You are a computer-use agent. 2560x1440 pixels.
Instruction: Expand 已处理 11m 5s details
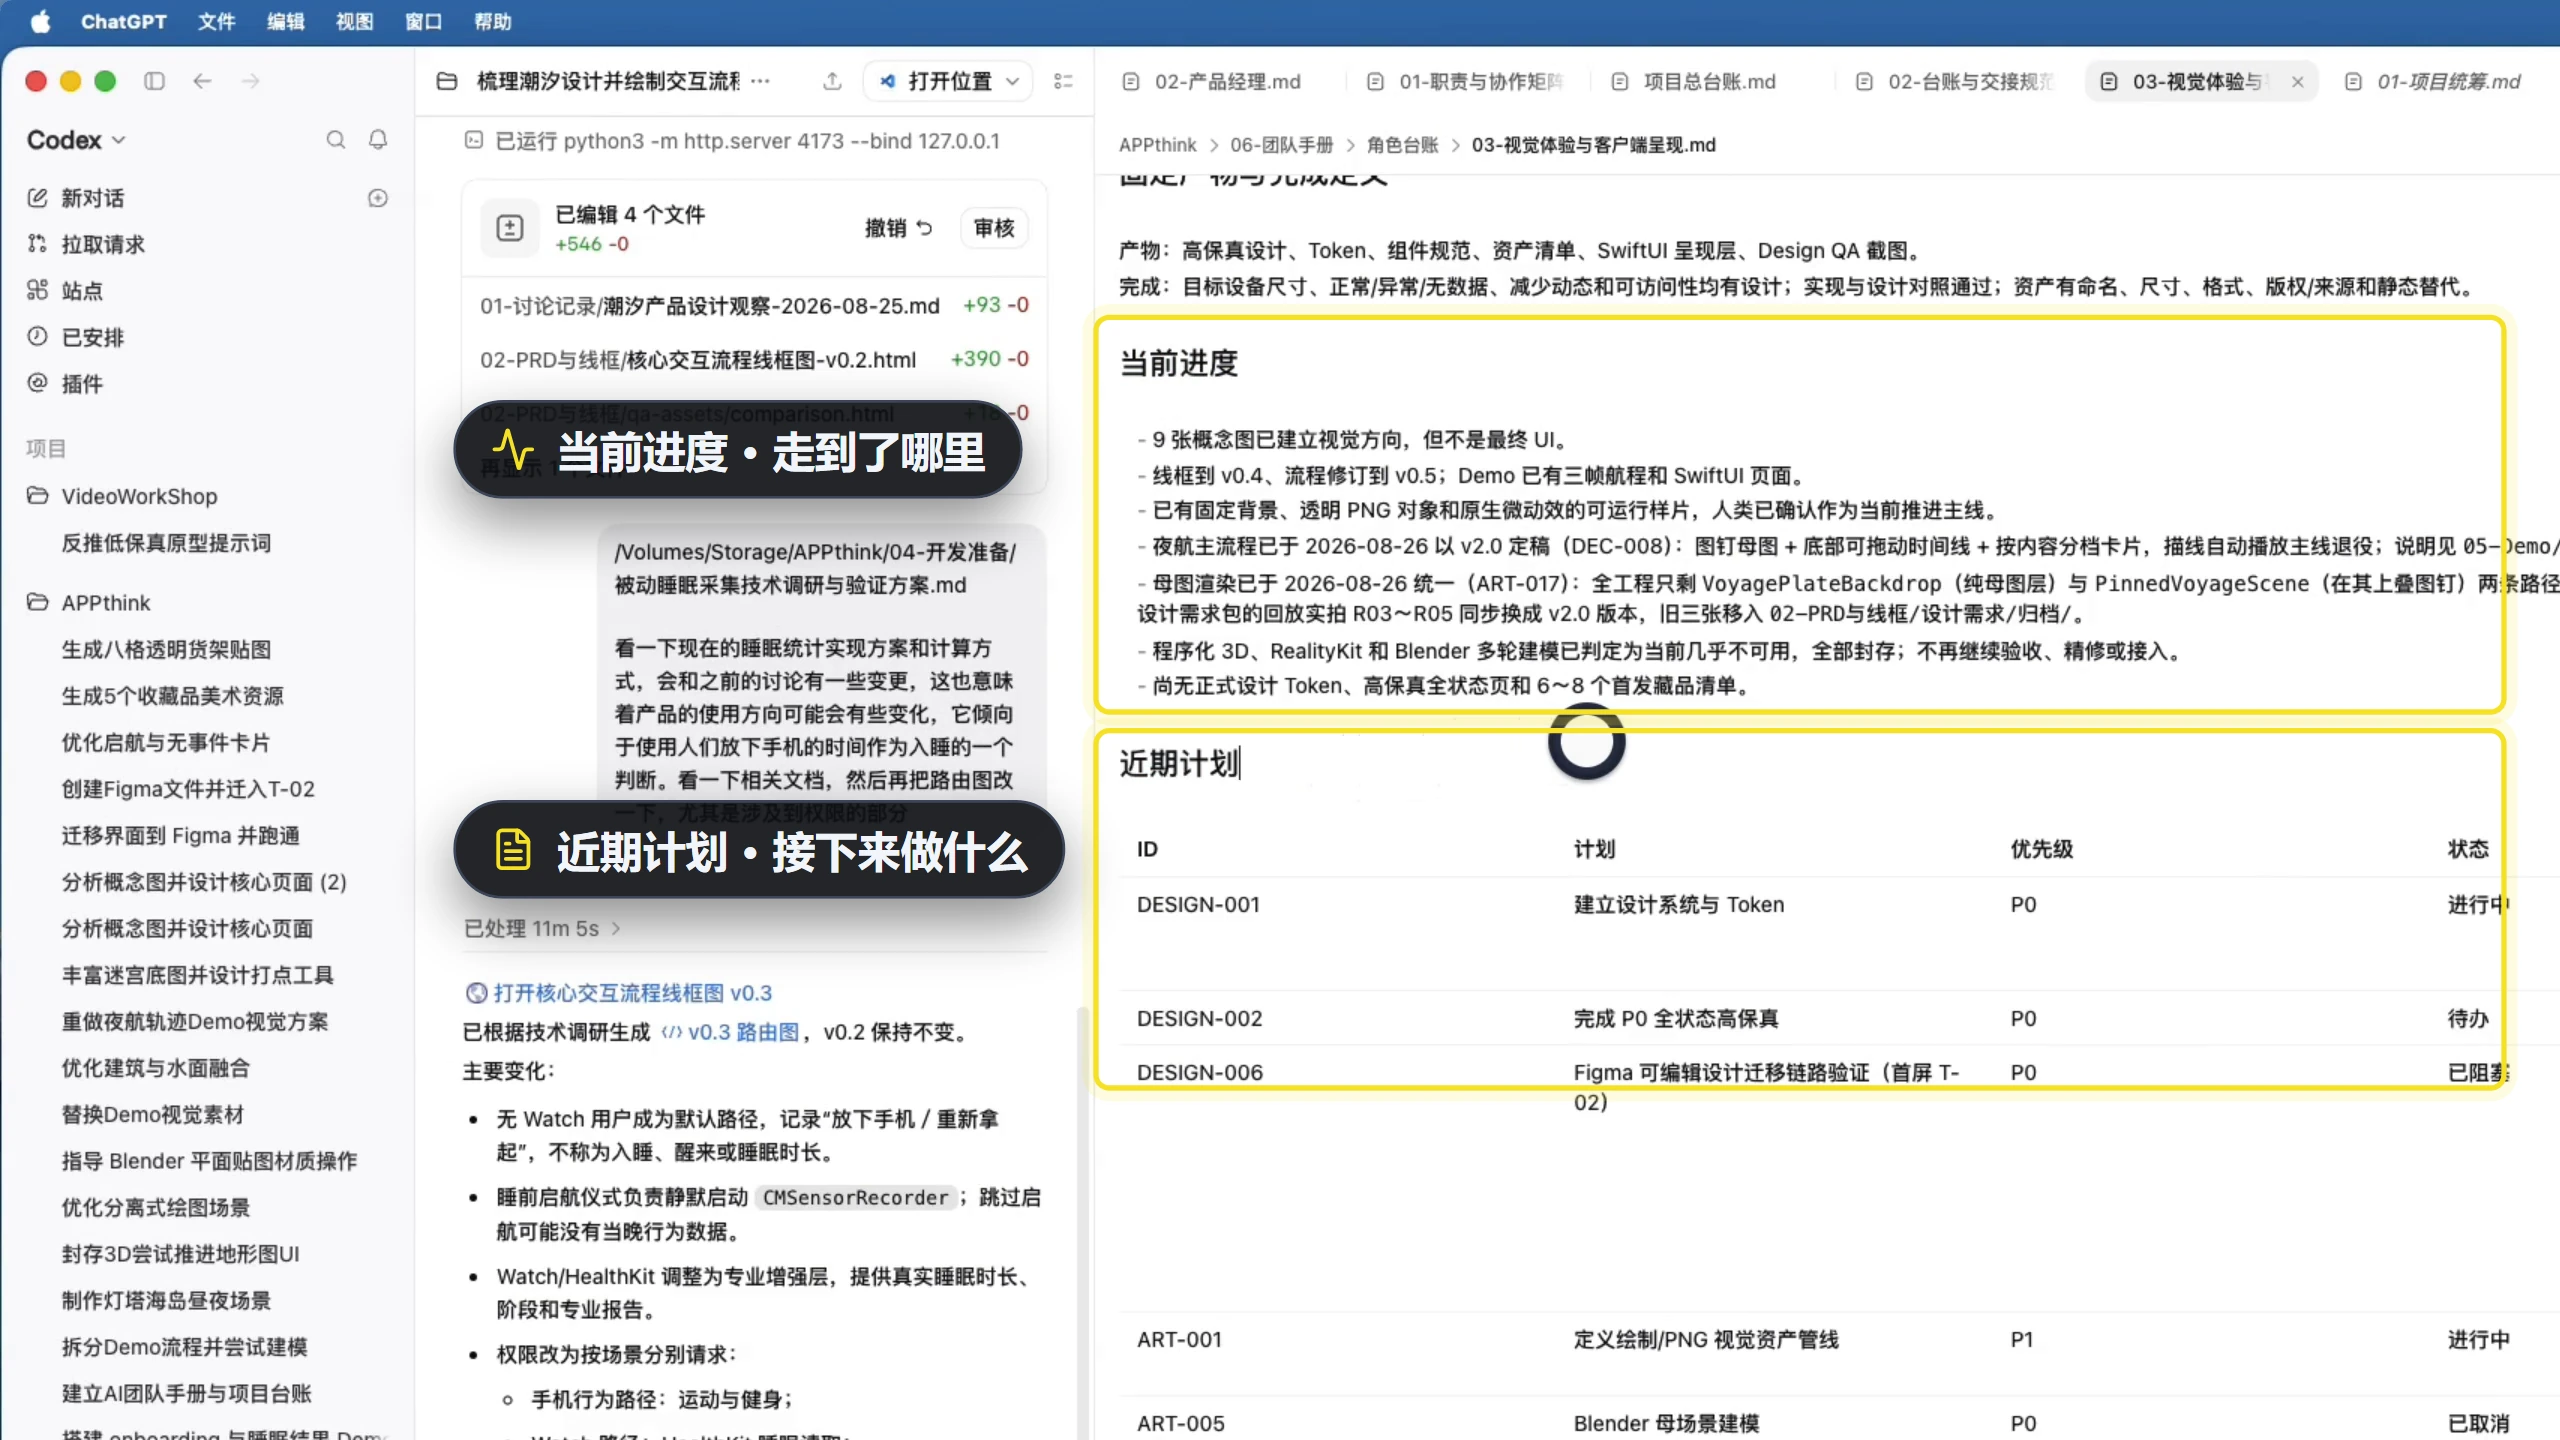(543, 929)
